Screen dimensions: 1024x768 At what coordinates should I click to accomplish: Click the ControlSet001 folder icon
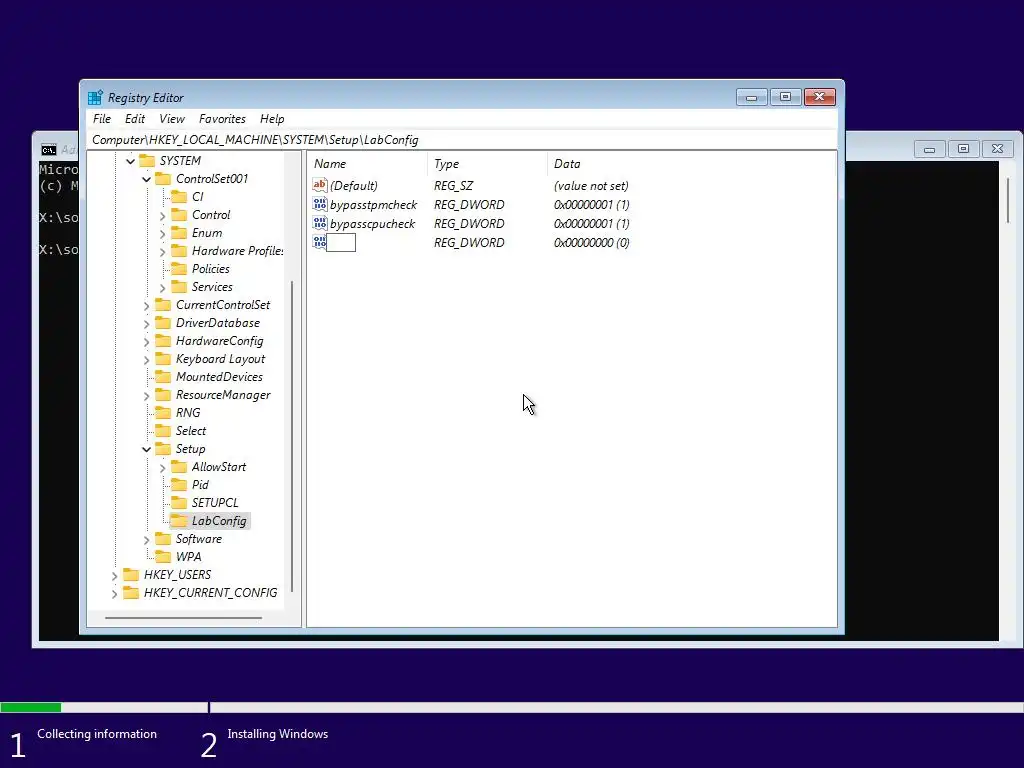coord(163,179)
